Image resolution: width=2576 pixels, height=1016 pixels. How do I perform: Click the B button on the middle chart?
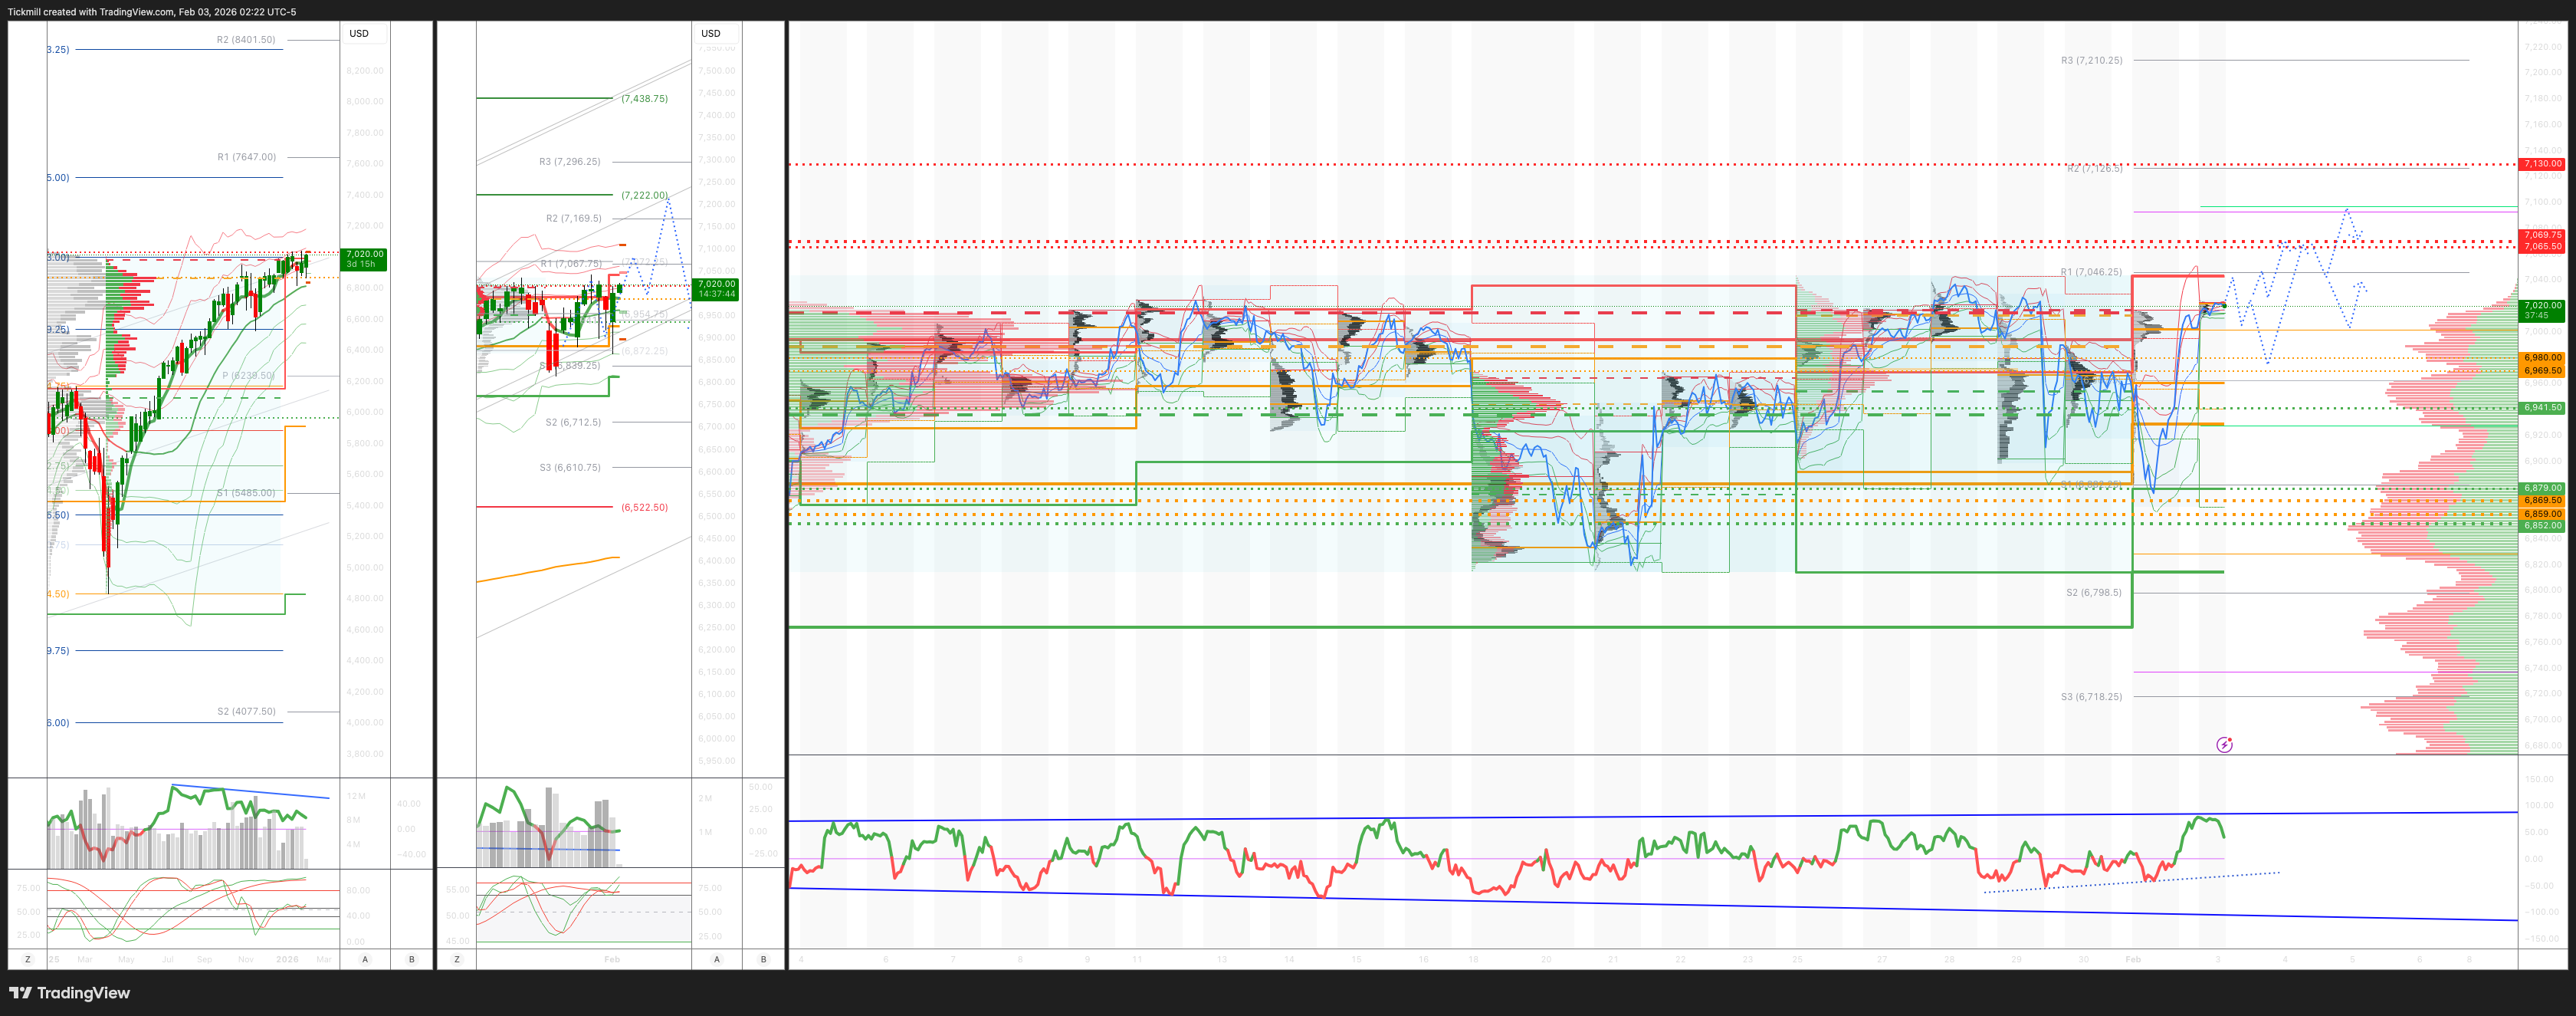pos(764,959)
